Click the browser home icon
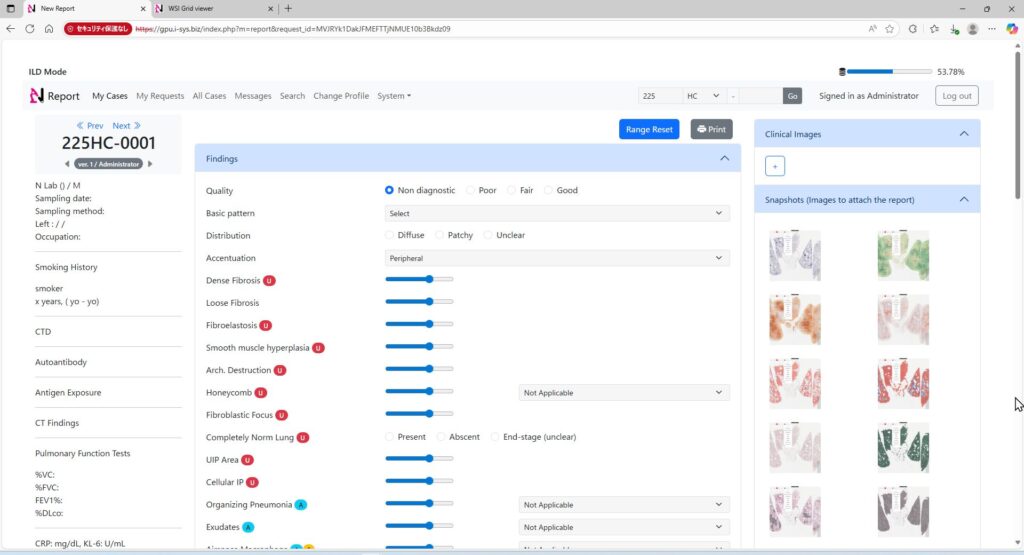Image resolution: width=1024 pixels, height=555 pixels. point(49,29)
